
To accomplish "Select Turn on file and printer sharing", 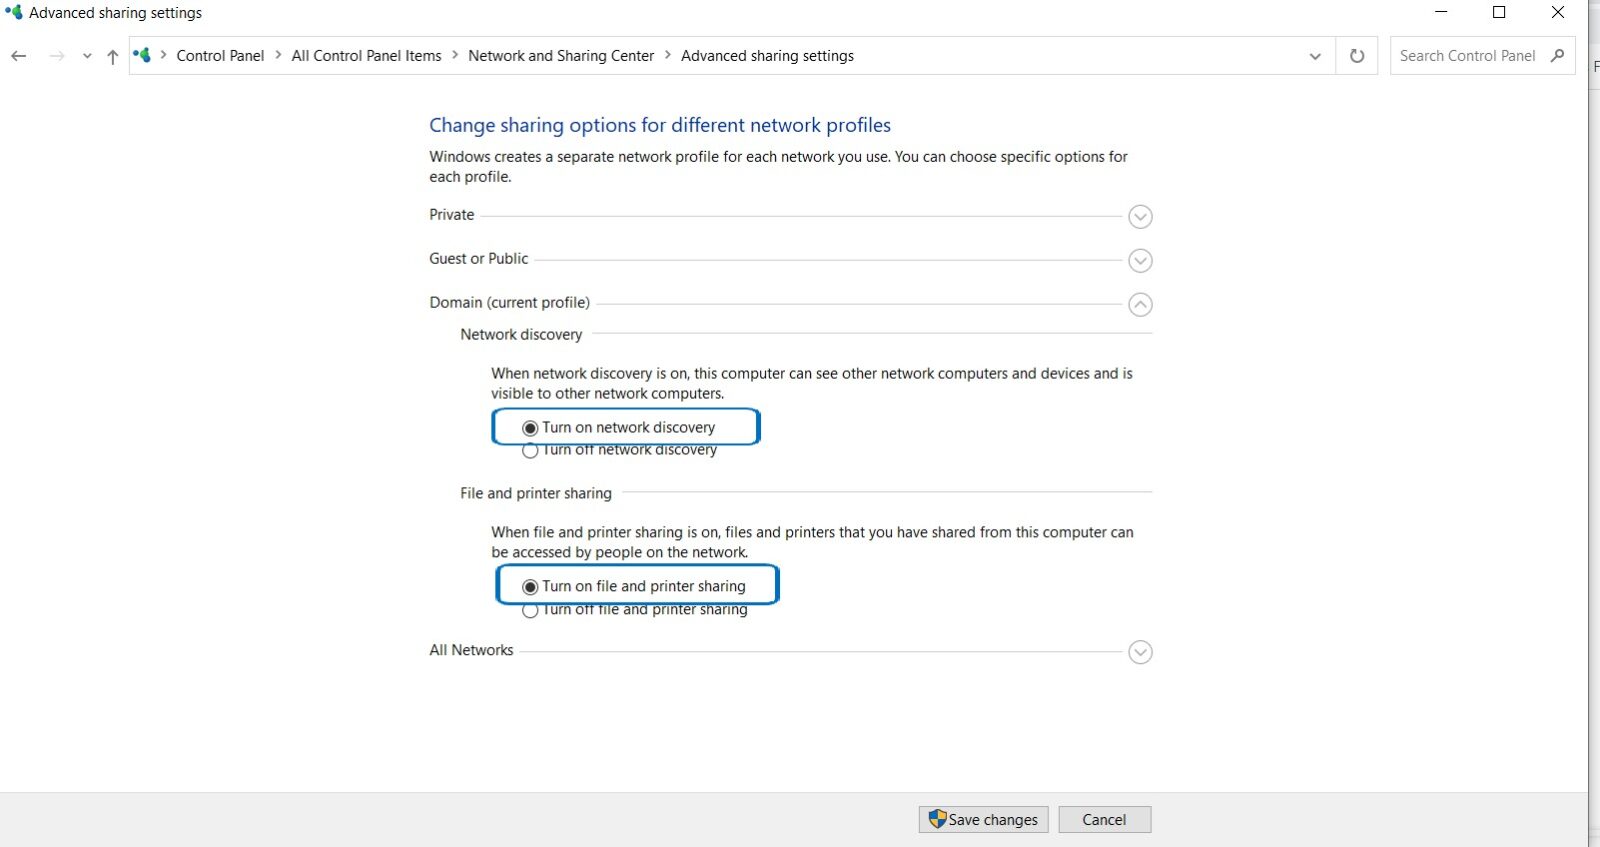I will click(530, 587).
